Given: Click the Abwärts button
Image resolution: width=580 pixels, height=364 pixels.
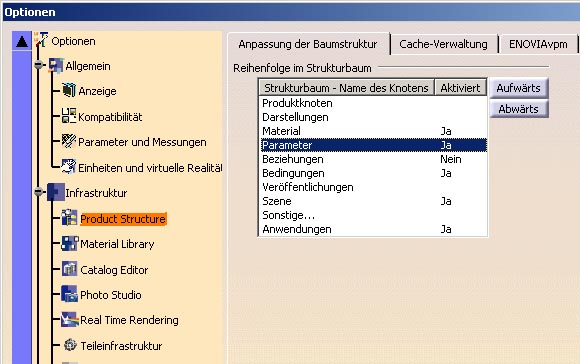Looking at the screenshot, I should (x=518, y=109).
